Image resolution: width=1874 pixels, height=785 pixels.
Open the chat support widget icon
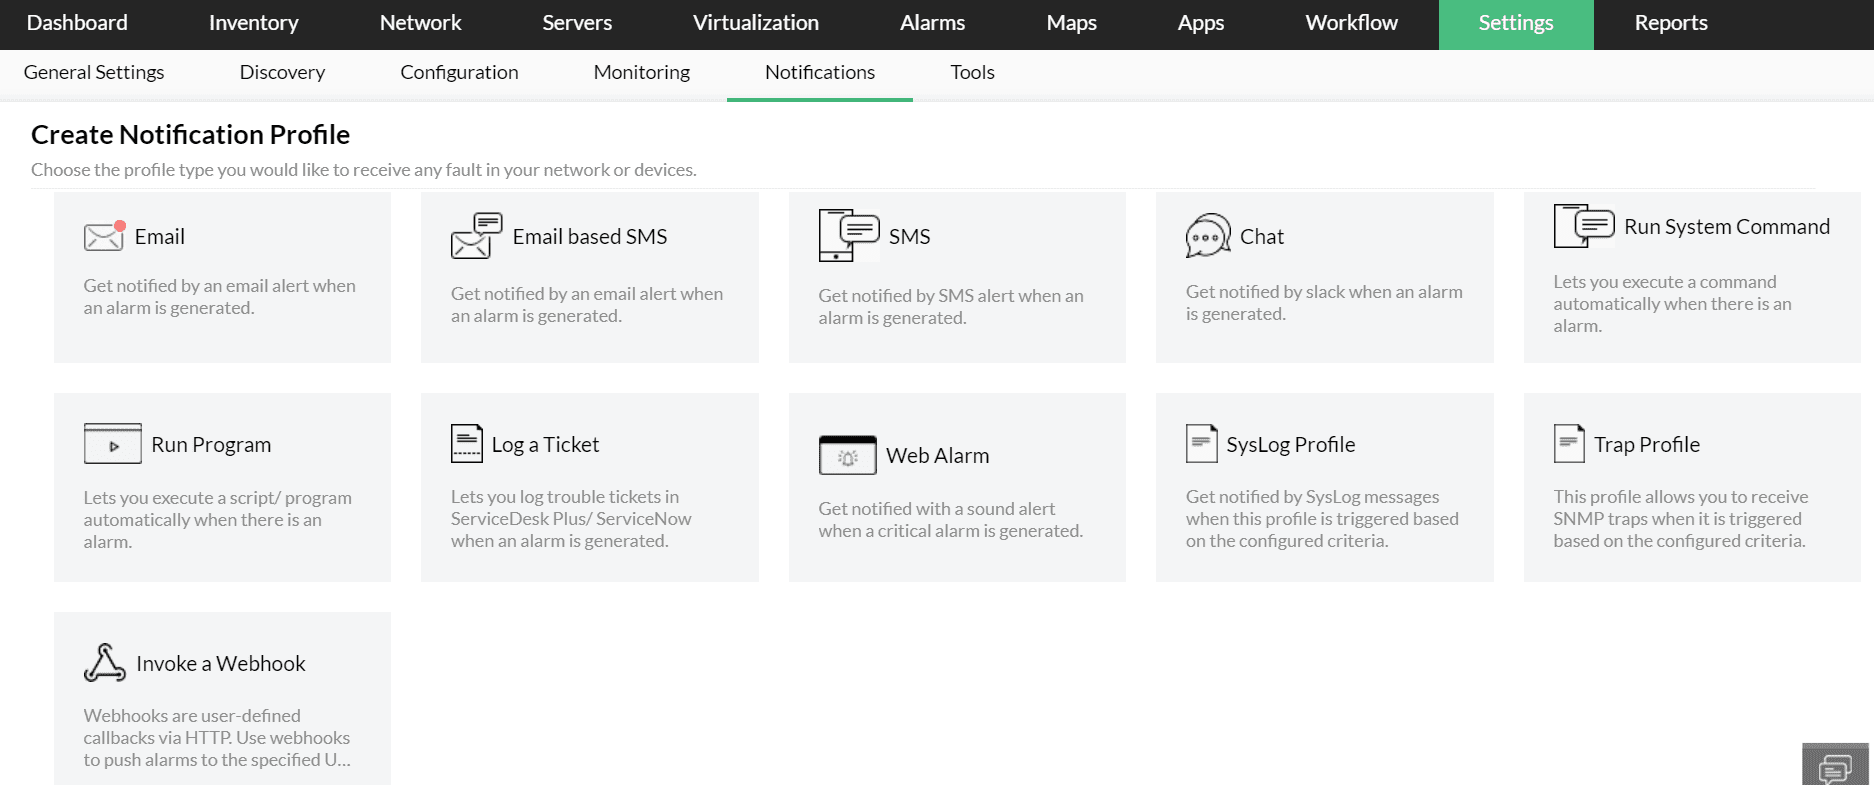pos(1835,766)
